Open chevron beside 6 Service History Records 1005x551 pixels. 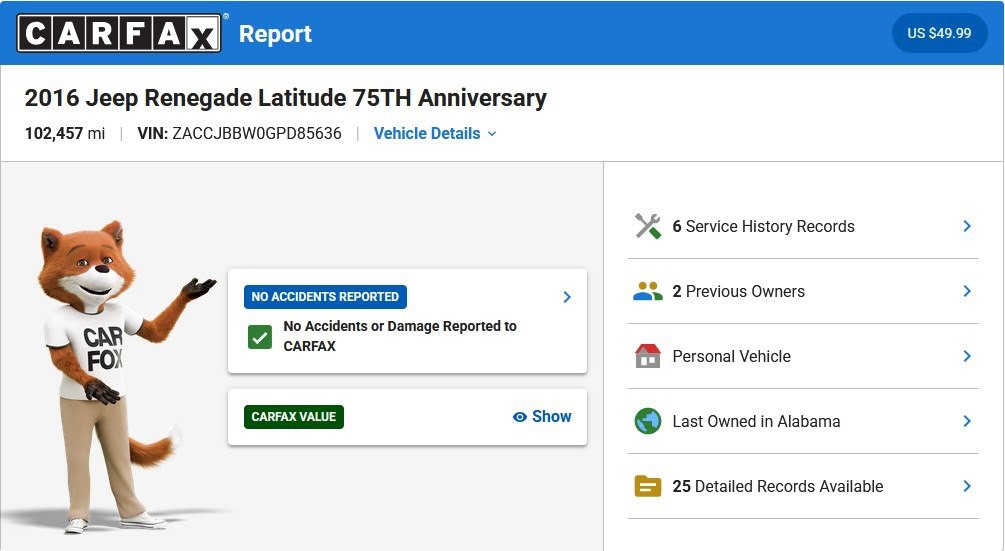(967, 226)
